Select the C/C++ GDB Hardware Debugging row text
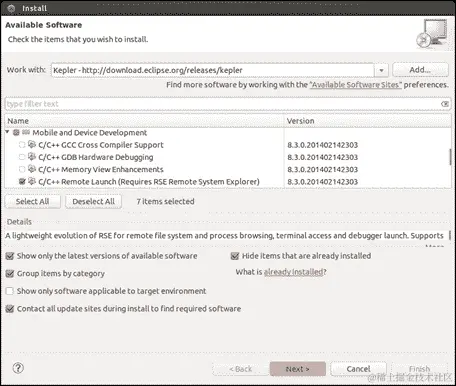 [96, 157]
